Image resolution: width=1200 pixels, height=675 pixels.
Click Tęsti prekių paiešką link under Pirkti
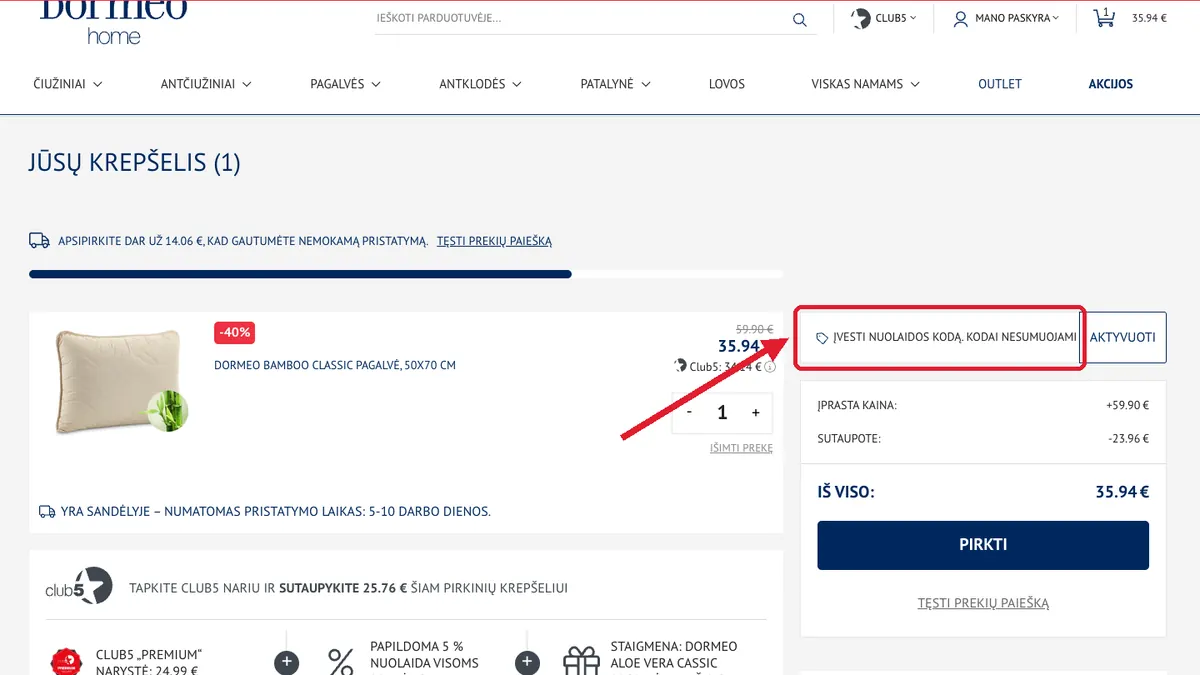click(x=983, y=603)
